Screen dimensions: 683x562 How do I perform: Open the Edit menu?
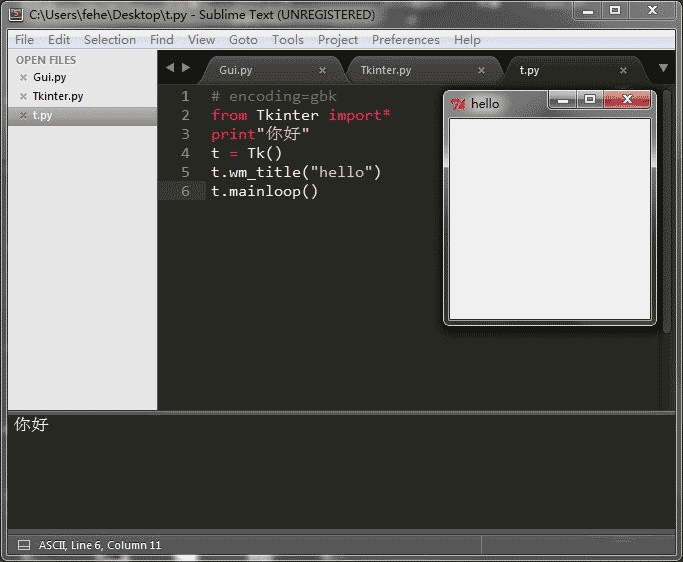(59, 40)
